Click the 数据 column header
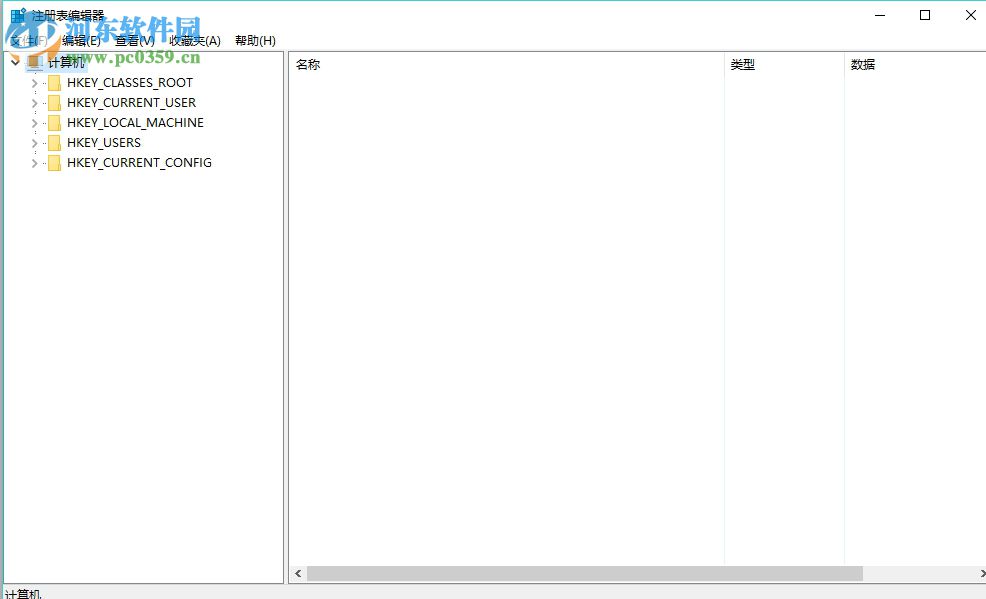The height and width of the screenshot is (599, 986). tap(862, 64)
